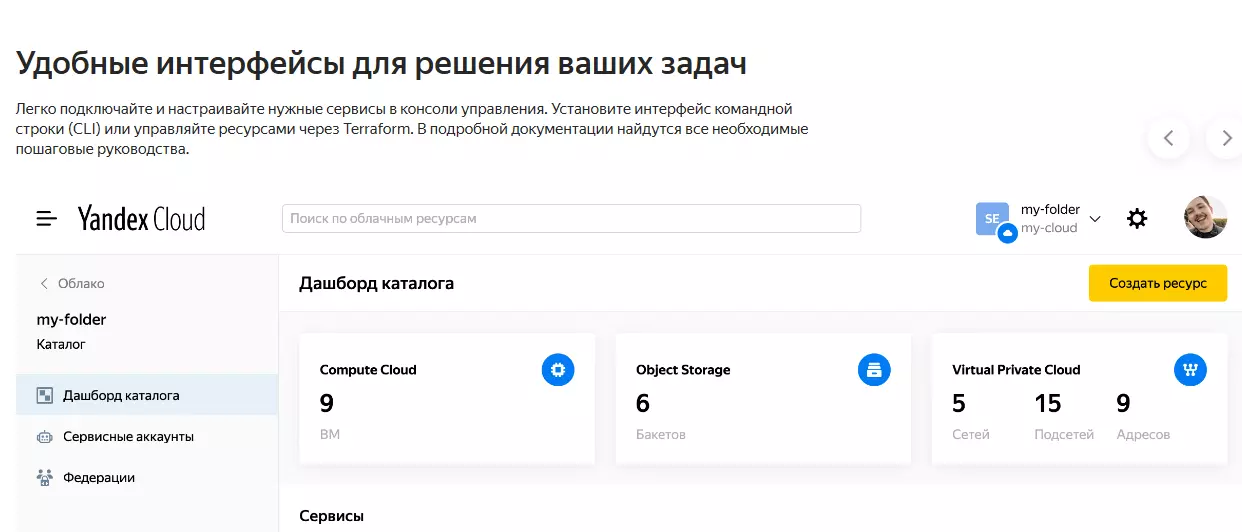This screenshot has height=532, width=1242.
Task: Click the my-cloud label in header
Action: point(1049,228)
